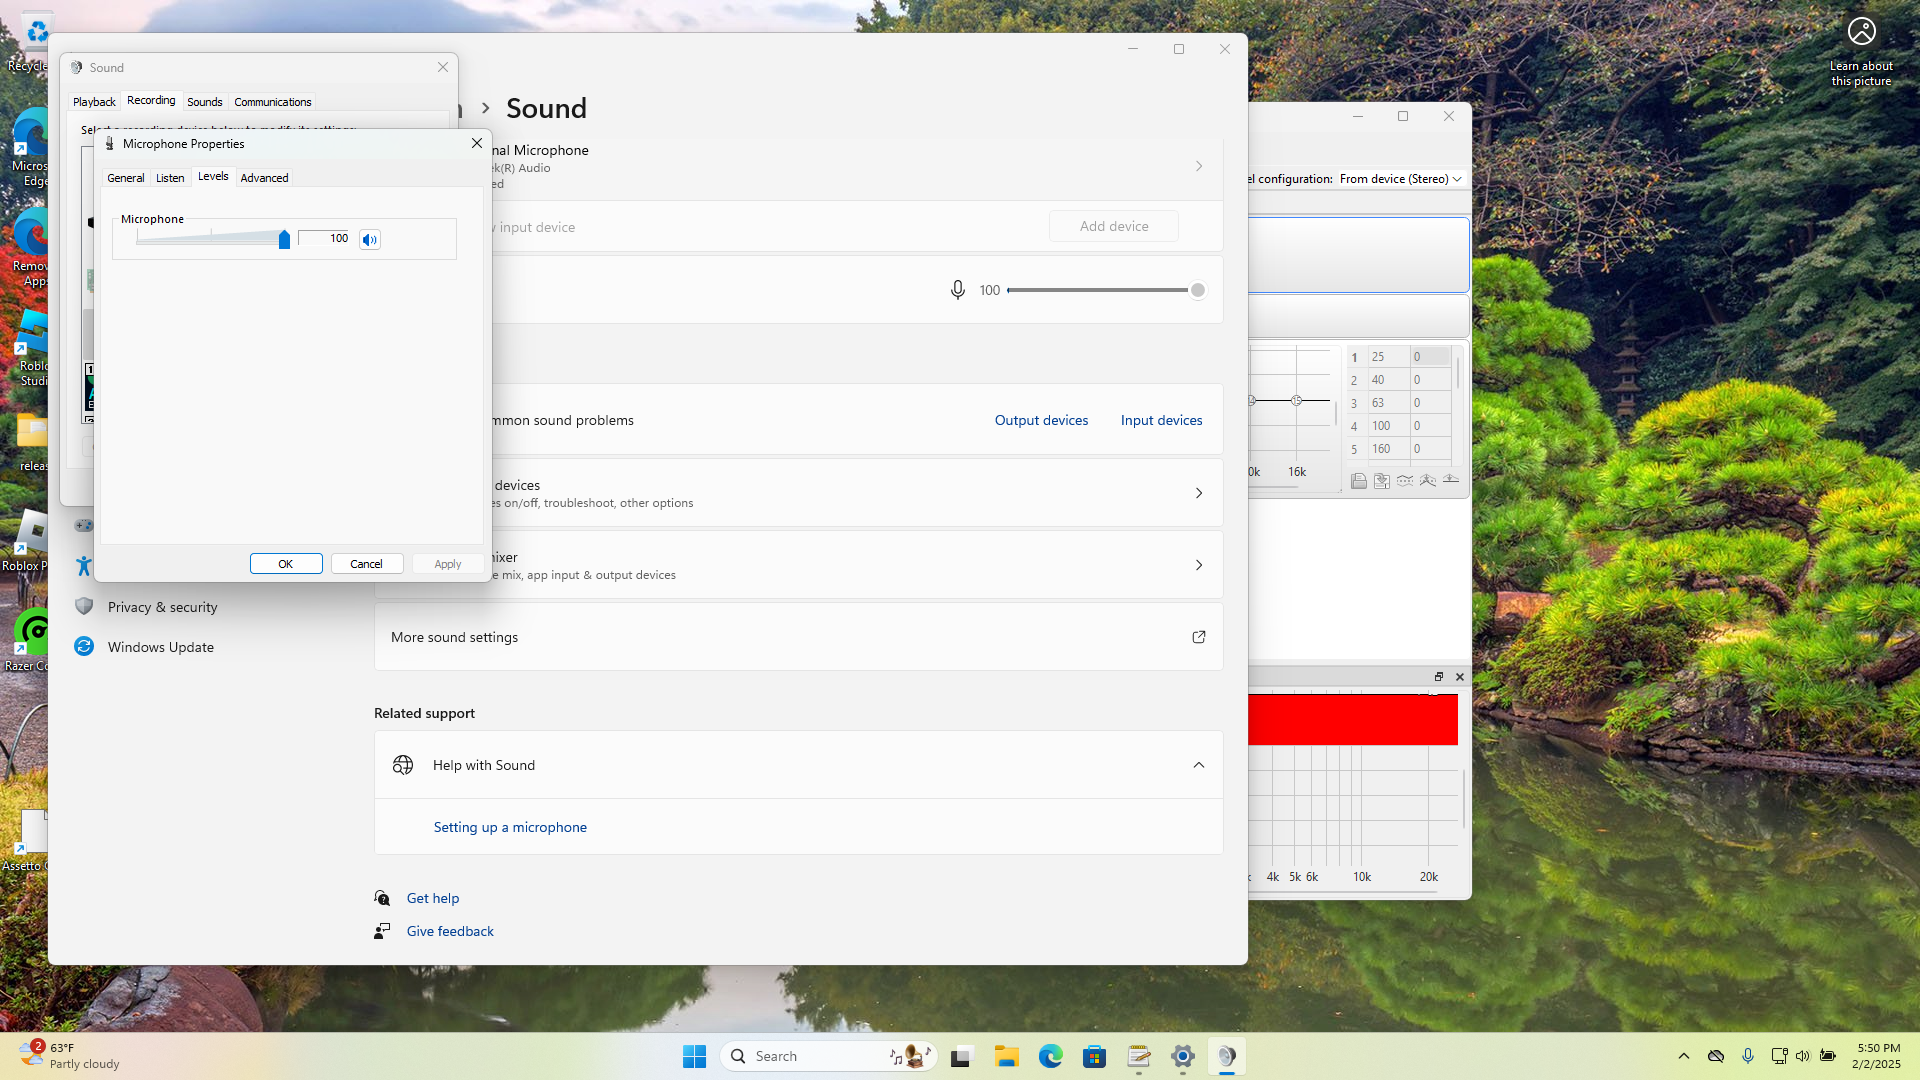Open Settings gear icon in taskbar

1182,1056
